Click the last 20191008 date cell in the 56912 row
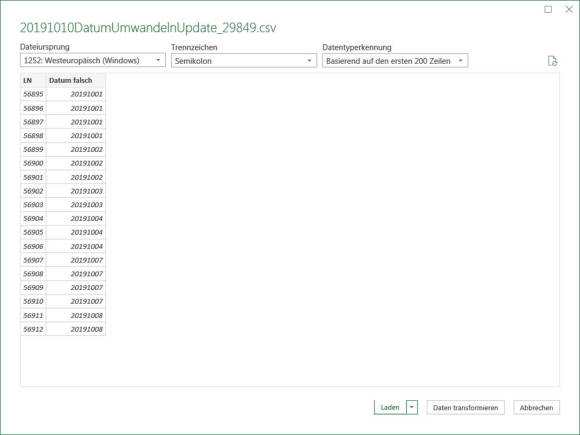580x435 pixels. [x=76, y=329]
